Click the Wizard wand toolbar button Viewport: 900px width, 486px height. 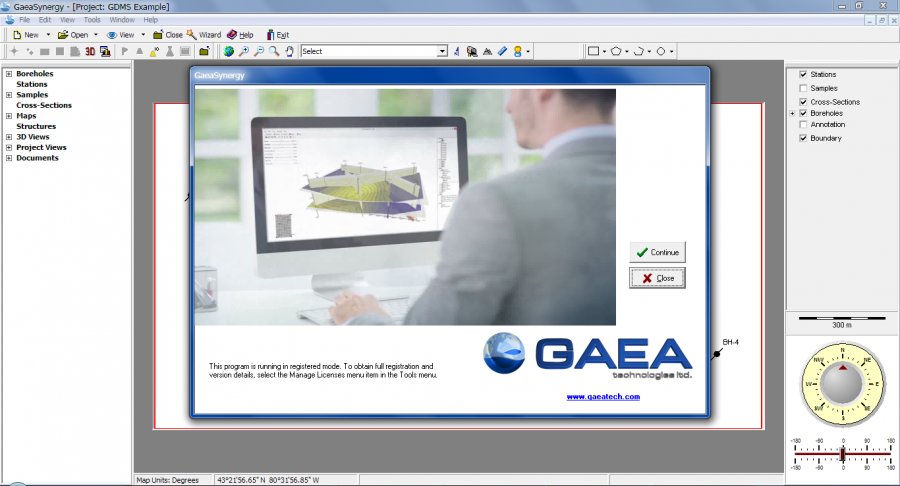(x=204, y=35)
